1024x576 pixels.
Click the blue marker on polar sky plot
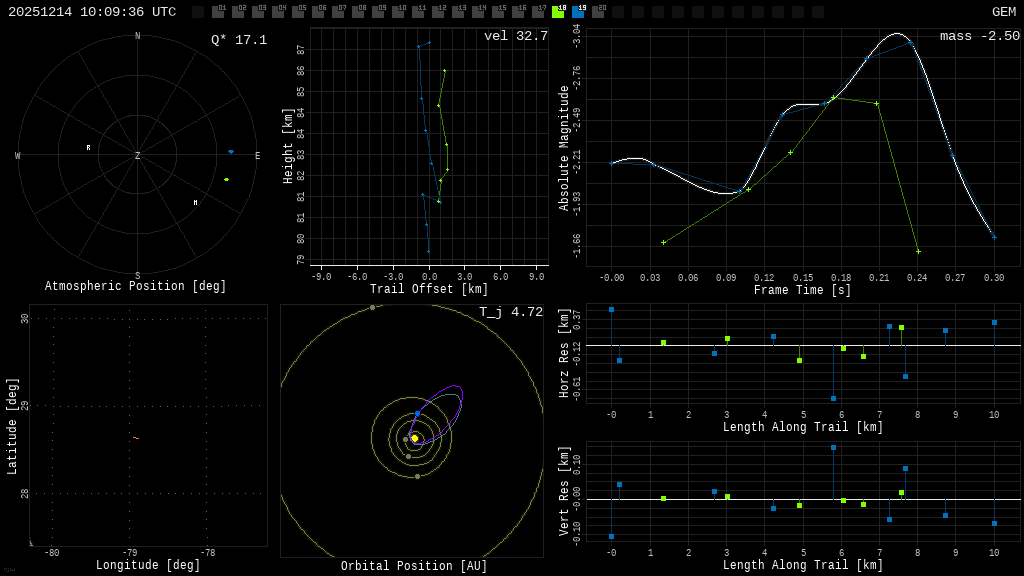click(231, 152)
